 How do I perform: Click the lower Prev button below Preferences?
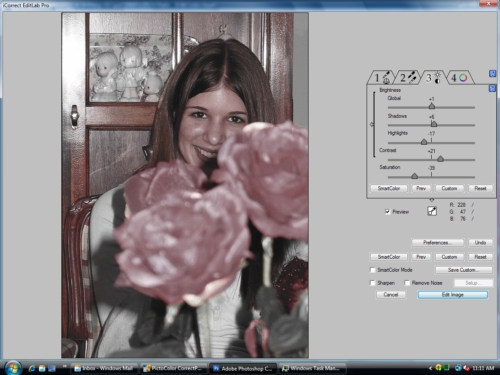pos(421,257)
